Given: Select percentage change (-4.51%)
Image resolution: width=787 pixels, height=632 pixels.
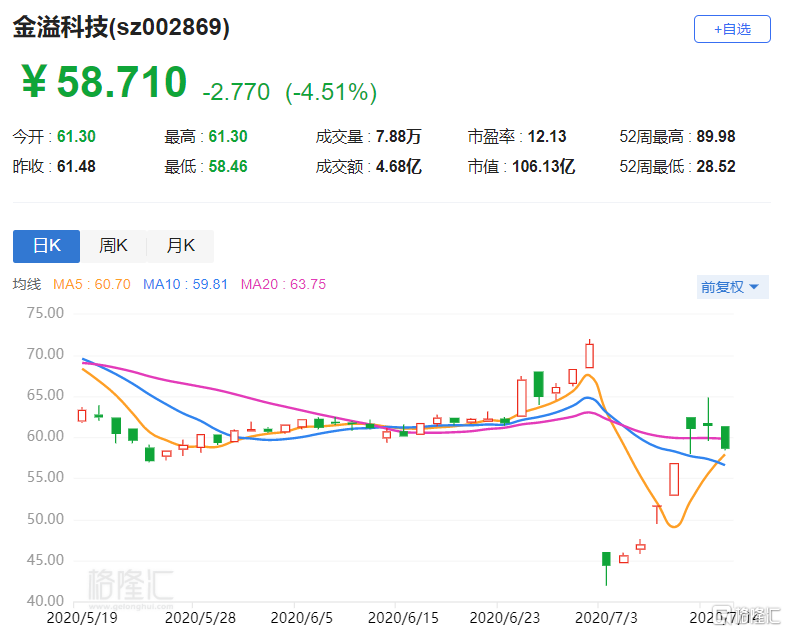Looking at the screenshot, I should click(x=331, y=92).
